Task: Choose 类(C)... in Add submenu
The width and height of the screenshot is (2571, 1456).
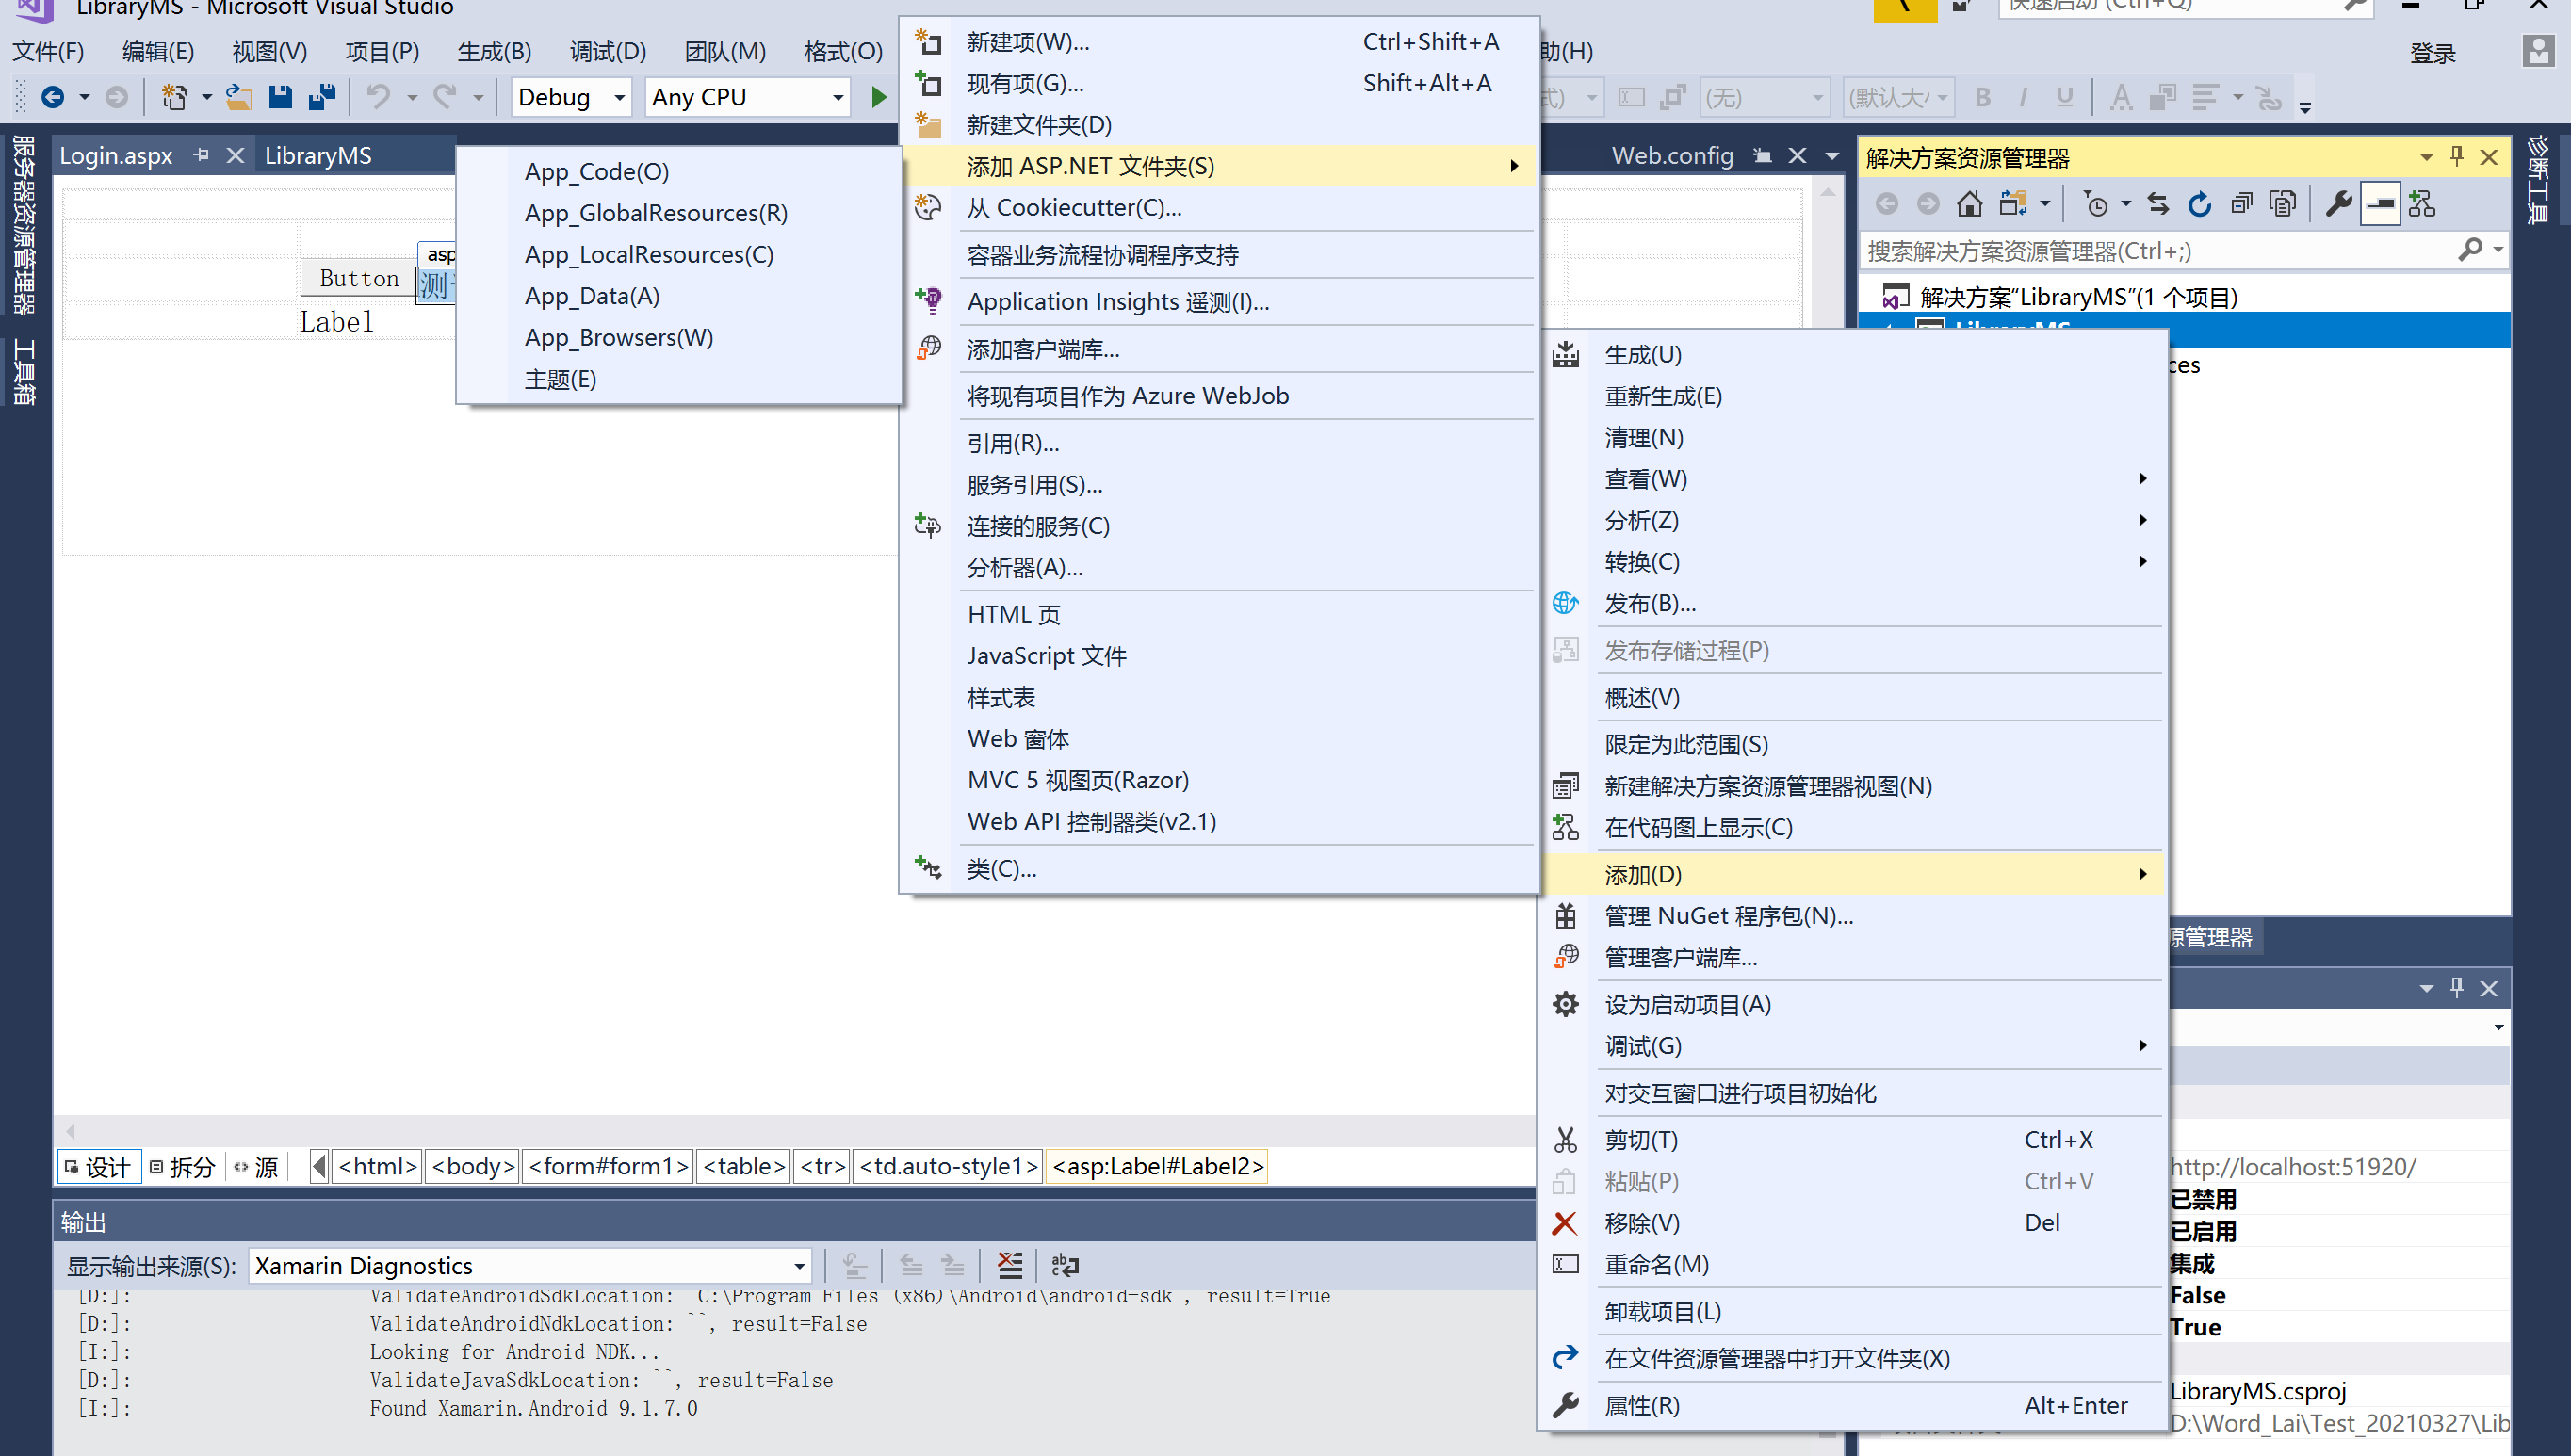Action: click(x=1219, y=868)
